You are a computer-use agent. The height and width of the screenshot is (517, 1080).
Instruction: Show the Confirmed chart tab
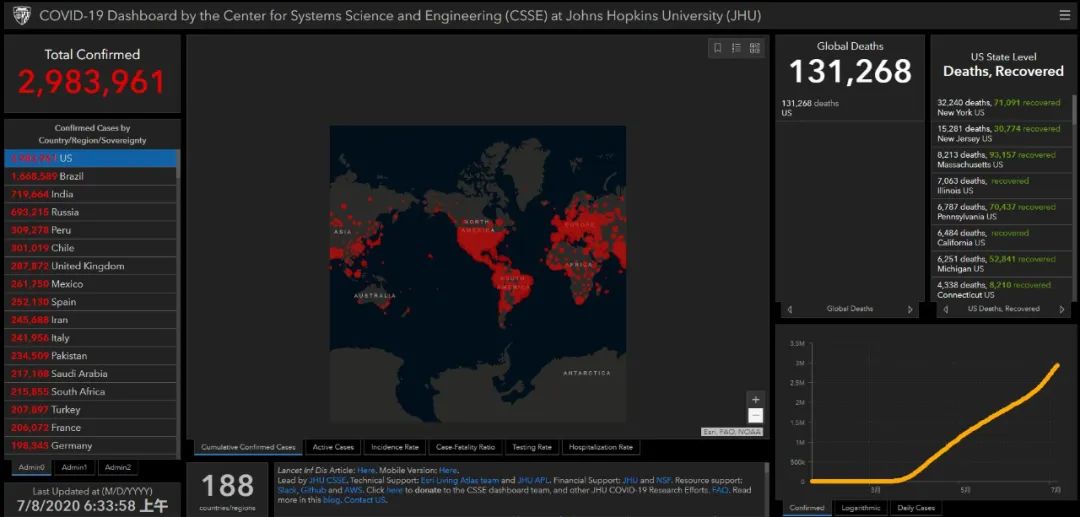[x=807, y=508]
